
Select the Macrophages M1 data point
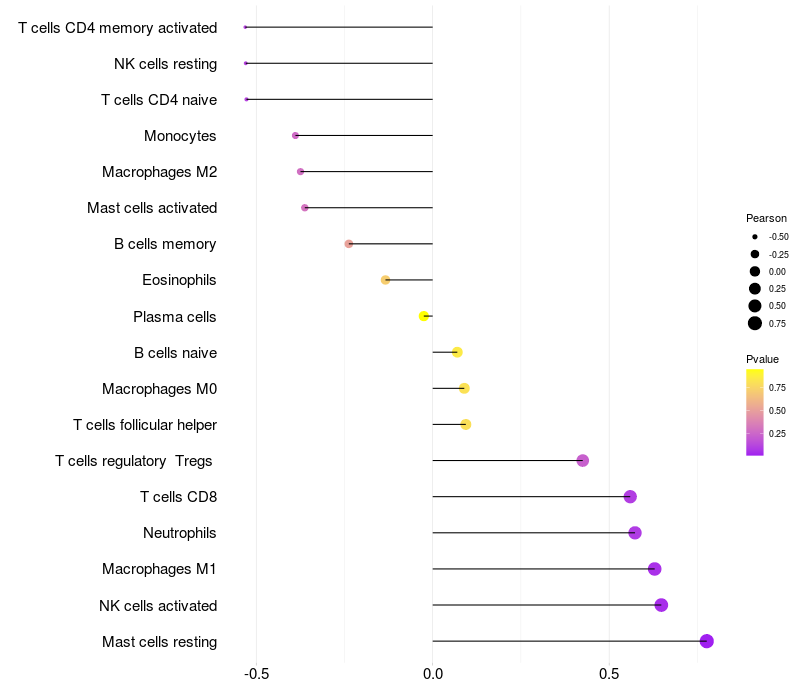(x=654, y=569)
